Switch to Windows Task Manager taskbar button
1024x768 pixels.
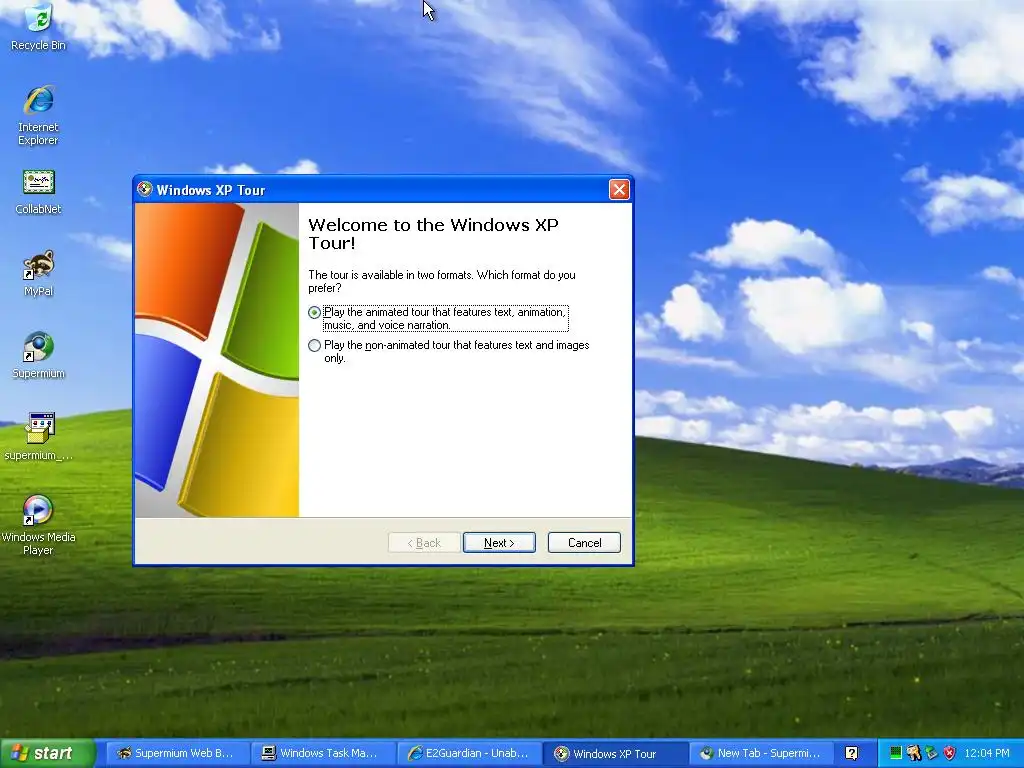[x=324, y=754]
